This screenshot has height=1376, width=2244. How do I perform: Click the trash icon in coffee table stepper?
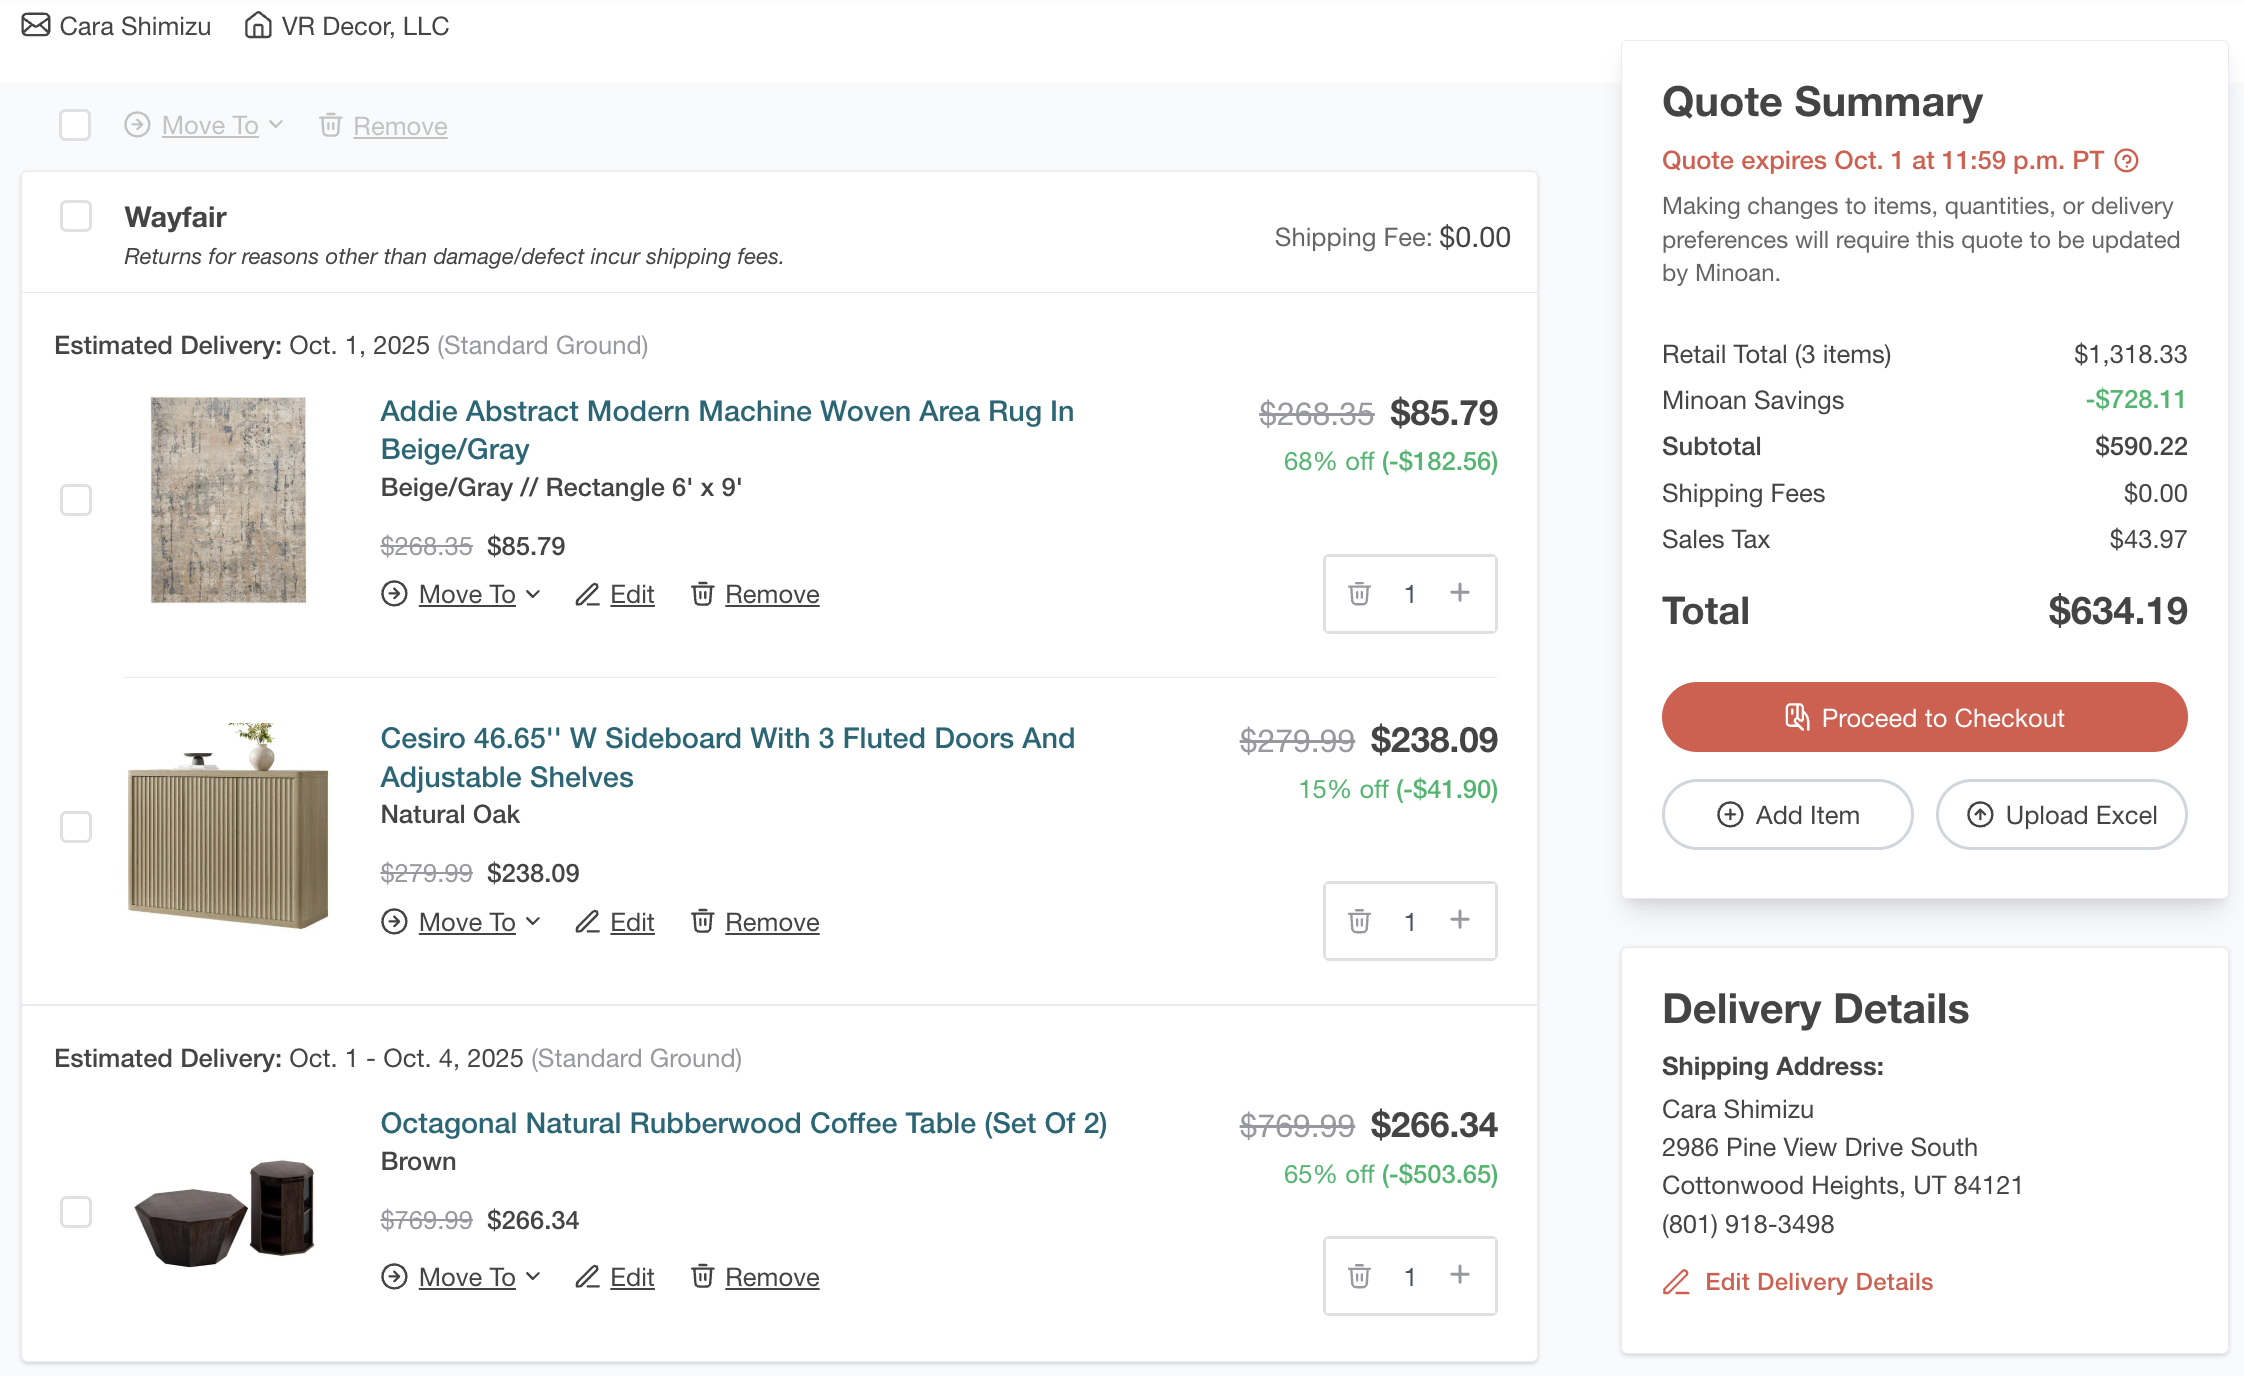(1359, 1276)
